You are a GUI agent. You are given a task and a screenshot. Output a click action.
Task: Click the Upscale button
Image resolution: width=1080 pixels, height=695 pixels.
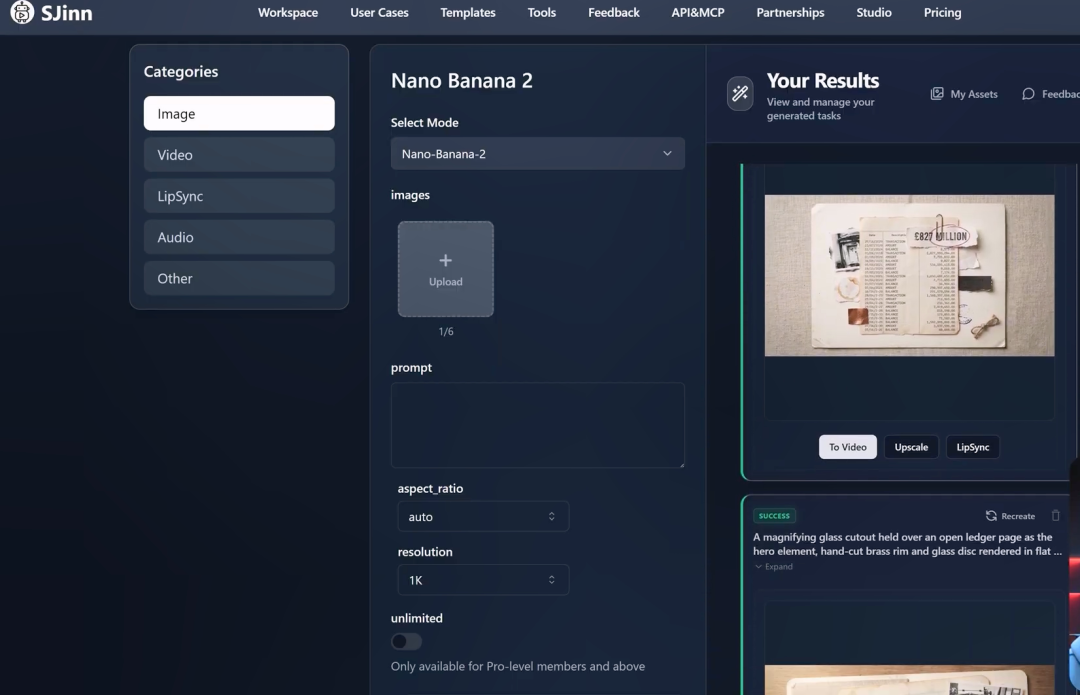pos(911,447)
